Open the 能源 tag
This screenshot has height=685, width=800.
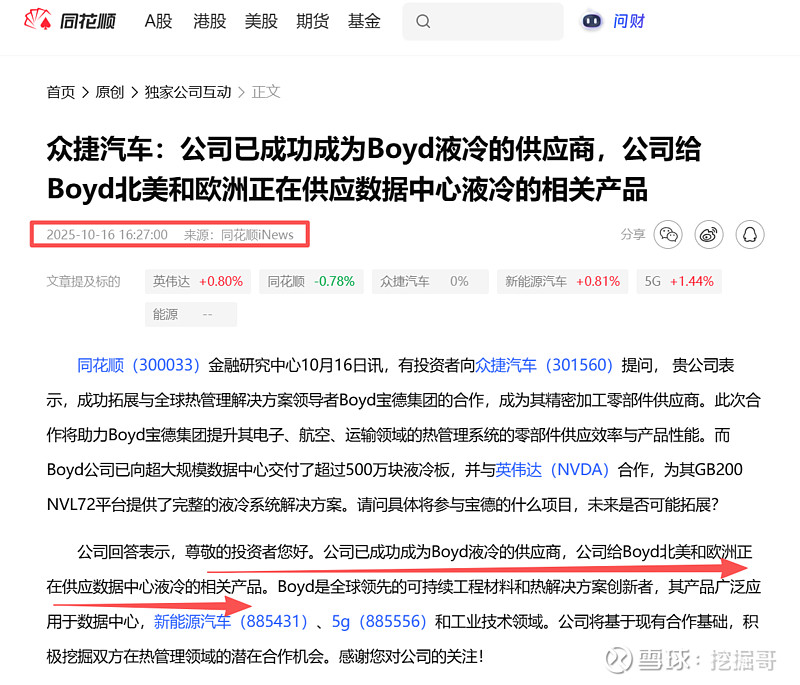[191, 314]
